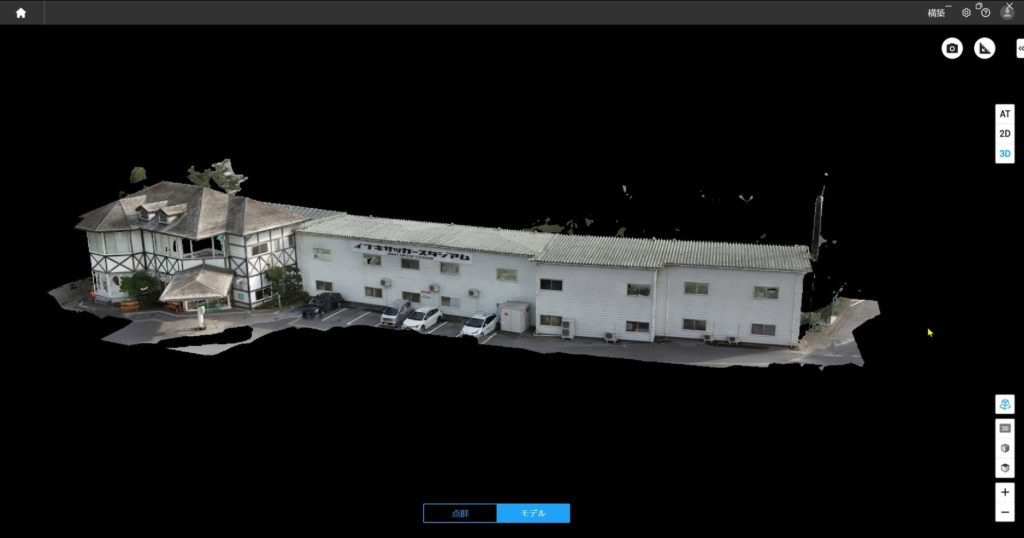Switch to 2D map mode
The image size is (1024, 538).
tap(1005, 134)
